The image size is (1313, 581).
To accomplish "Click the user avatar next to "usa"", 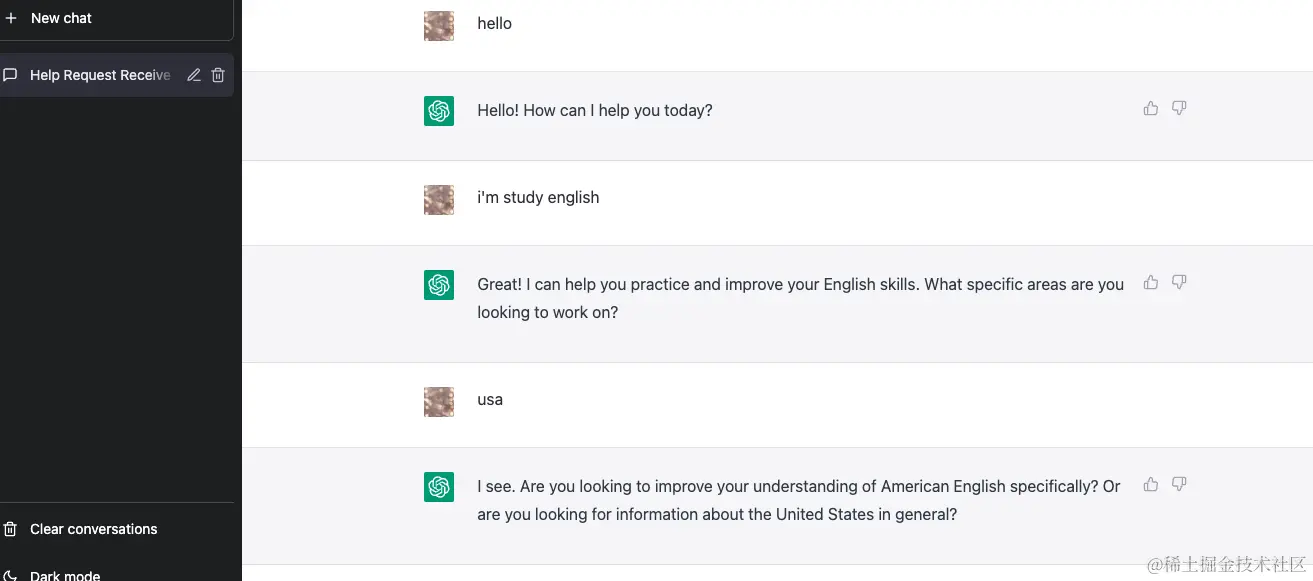I will coord(439,402).
